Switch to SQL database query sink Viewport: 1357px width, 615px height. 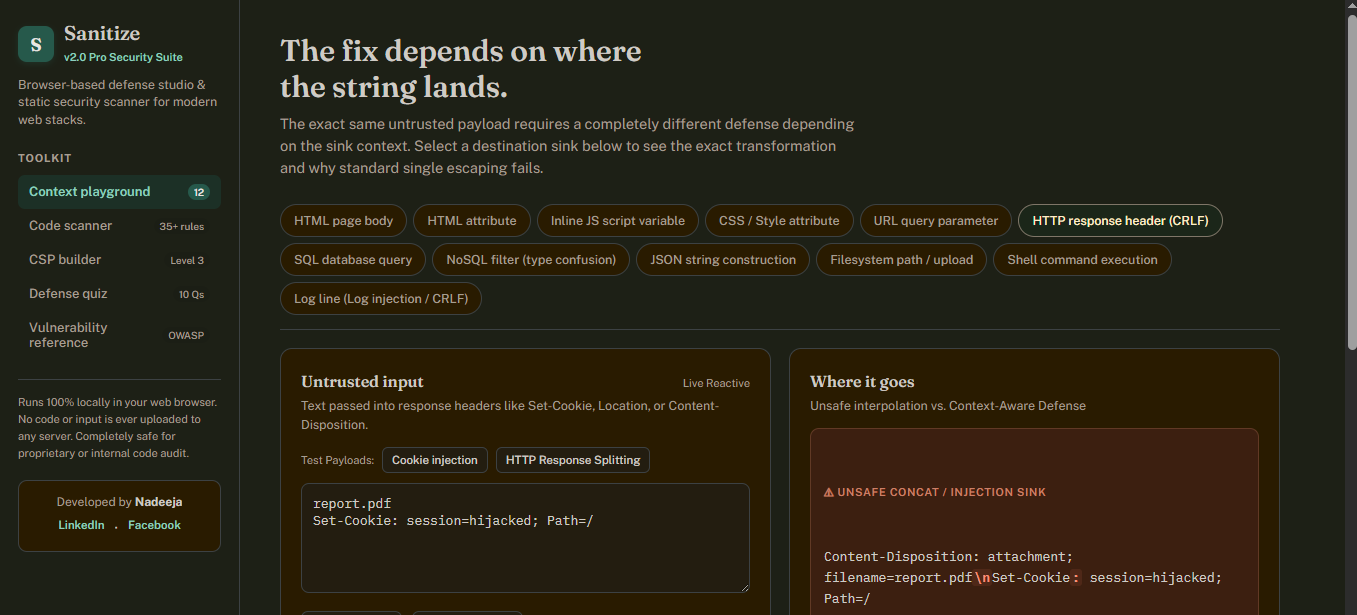[x=353, y=260]
